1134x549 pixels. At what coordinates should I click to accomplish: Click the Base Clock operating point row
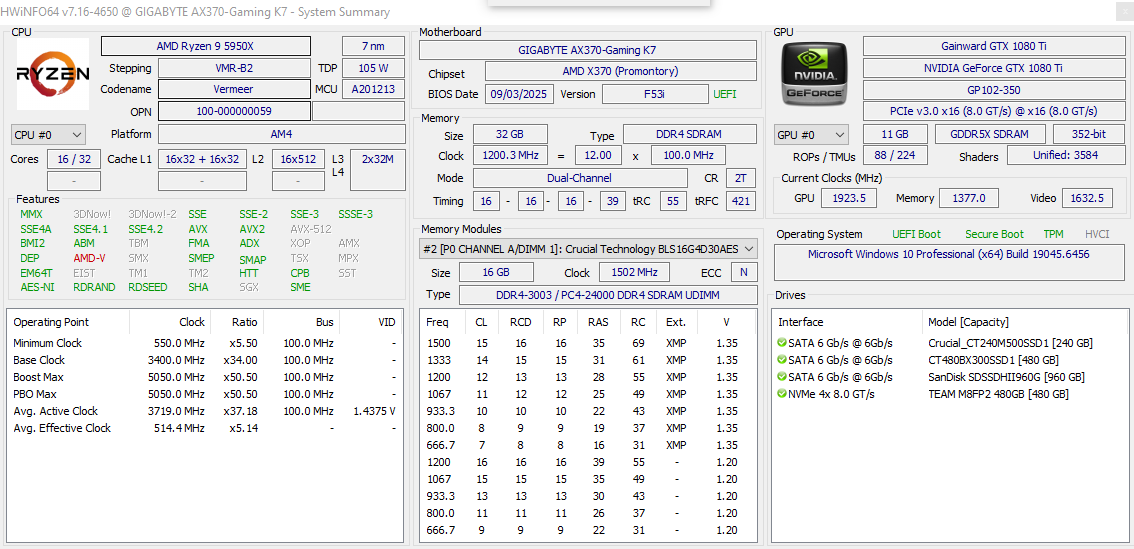coord(205,359)
